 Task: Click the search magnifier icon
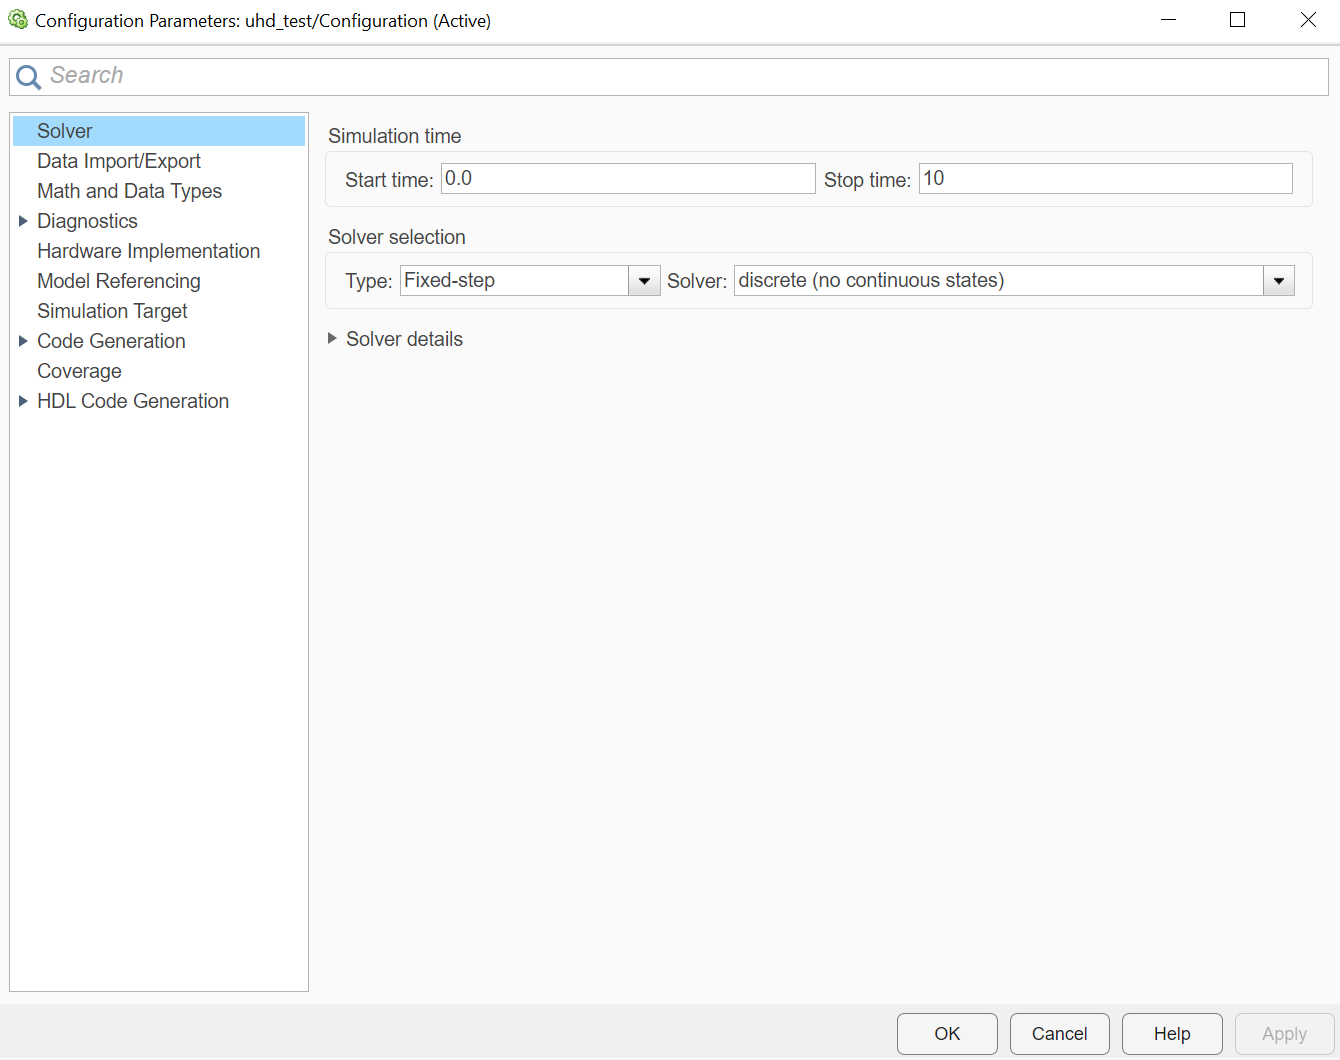pyautogui.click(x=28, y=77)
